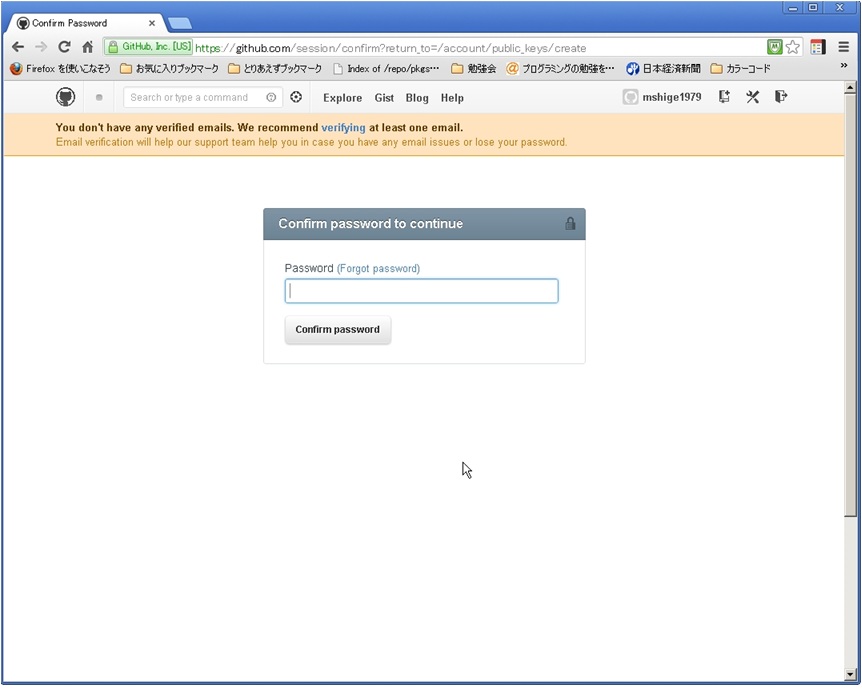Image resolution: width=862 pixels, height=689 pixels.
Task: Click scrollbar down arrow
Action: pos(850,674)
